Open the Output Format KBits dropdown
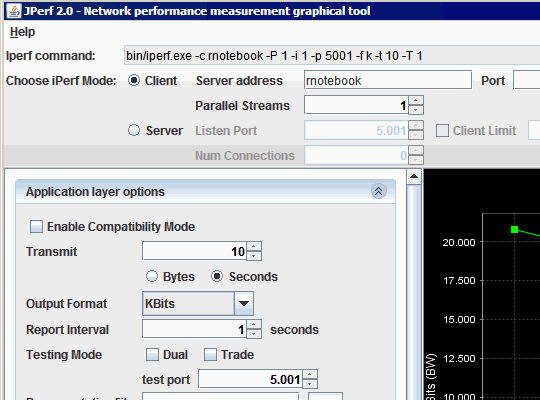This screenshot has height=400, width=540. click(x=244, y=304)
